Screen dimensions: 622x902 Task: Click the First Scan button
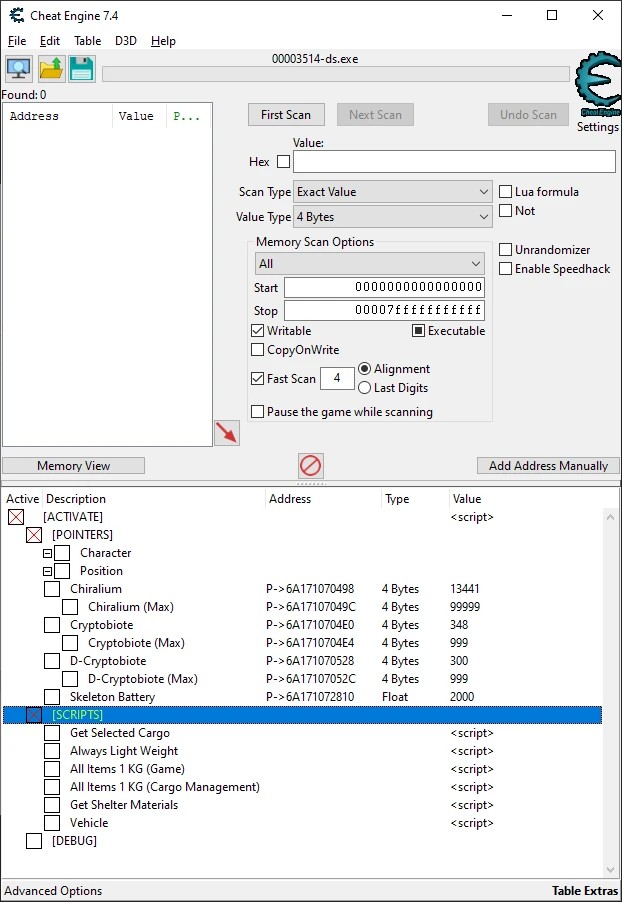[x=286, y=114]
